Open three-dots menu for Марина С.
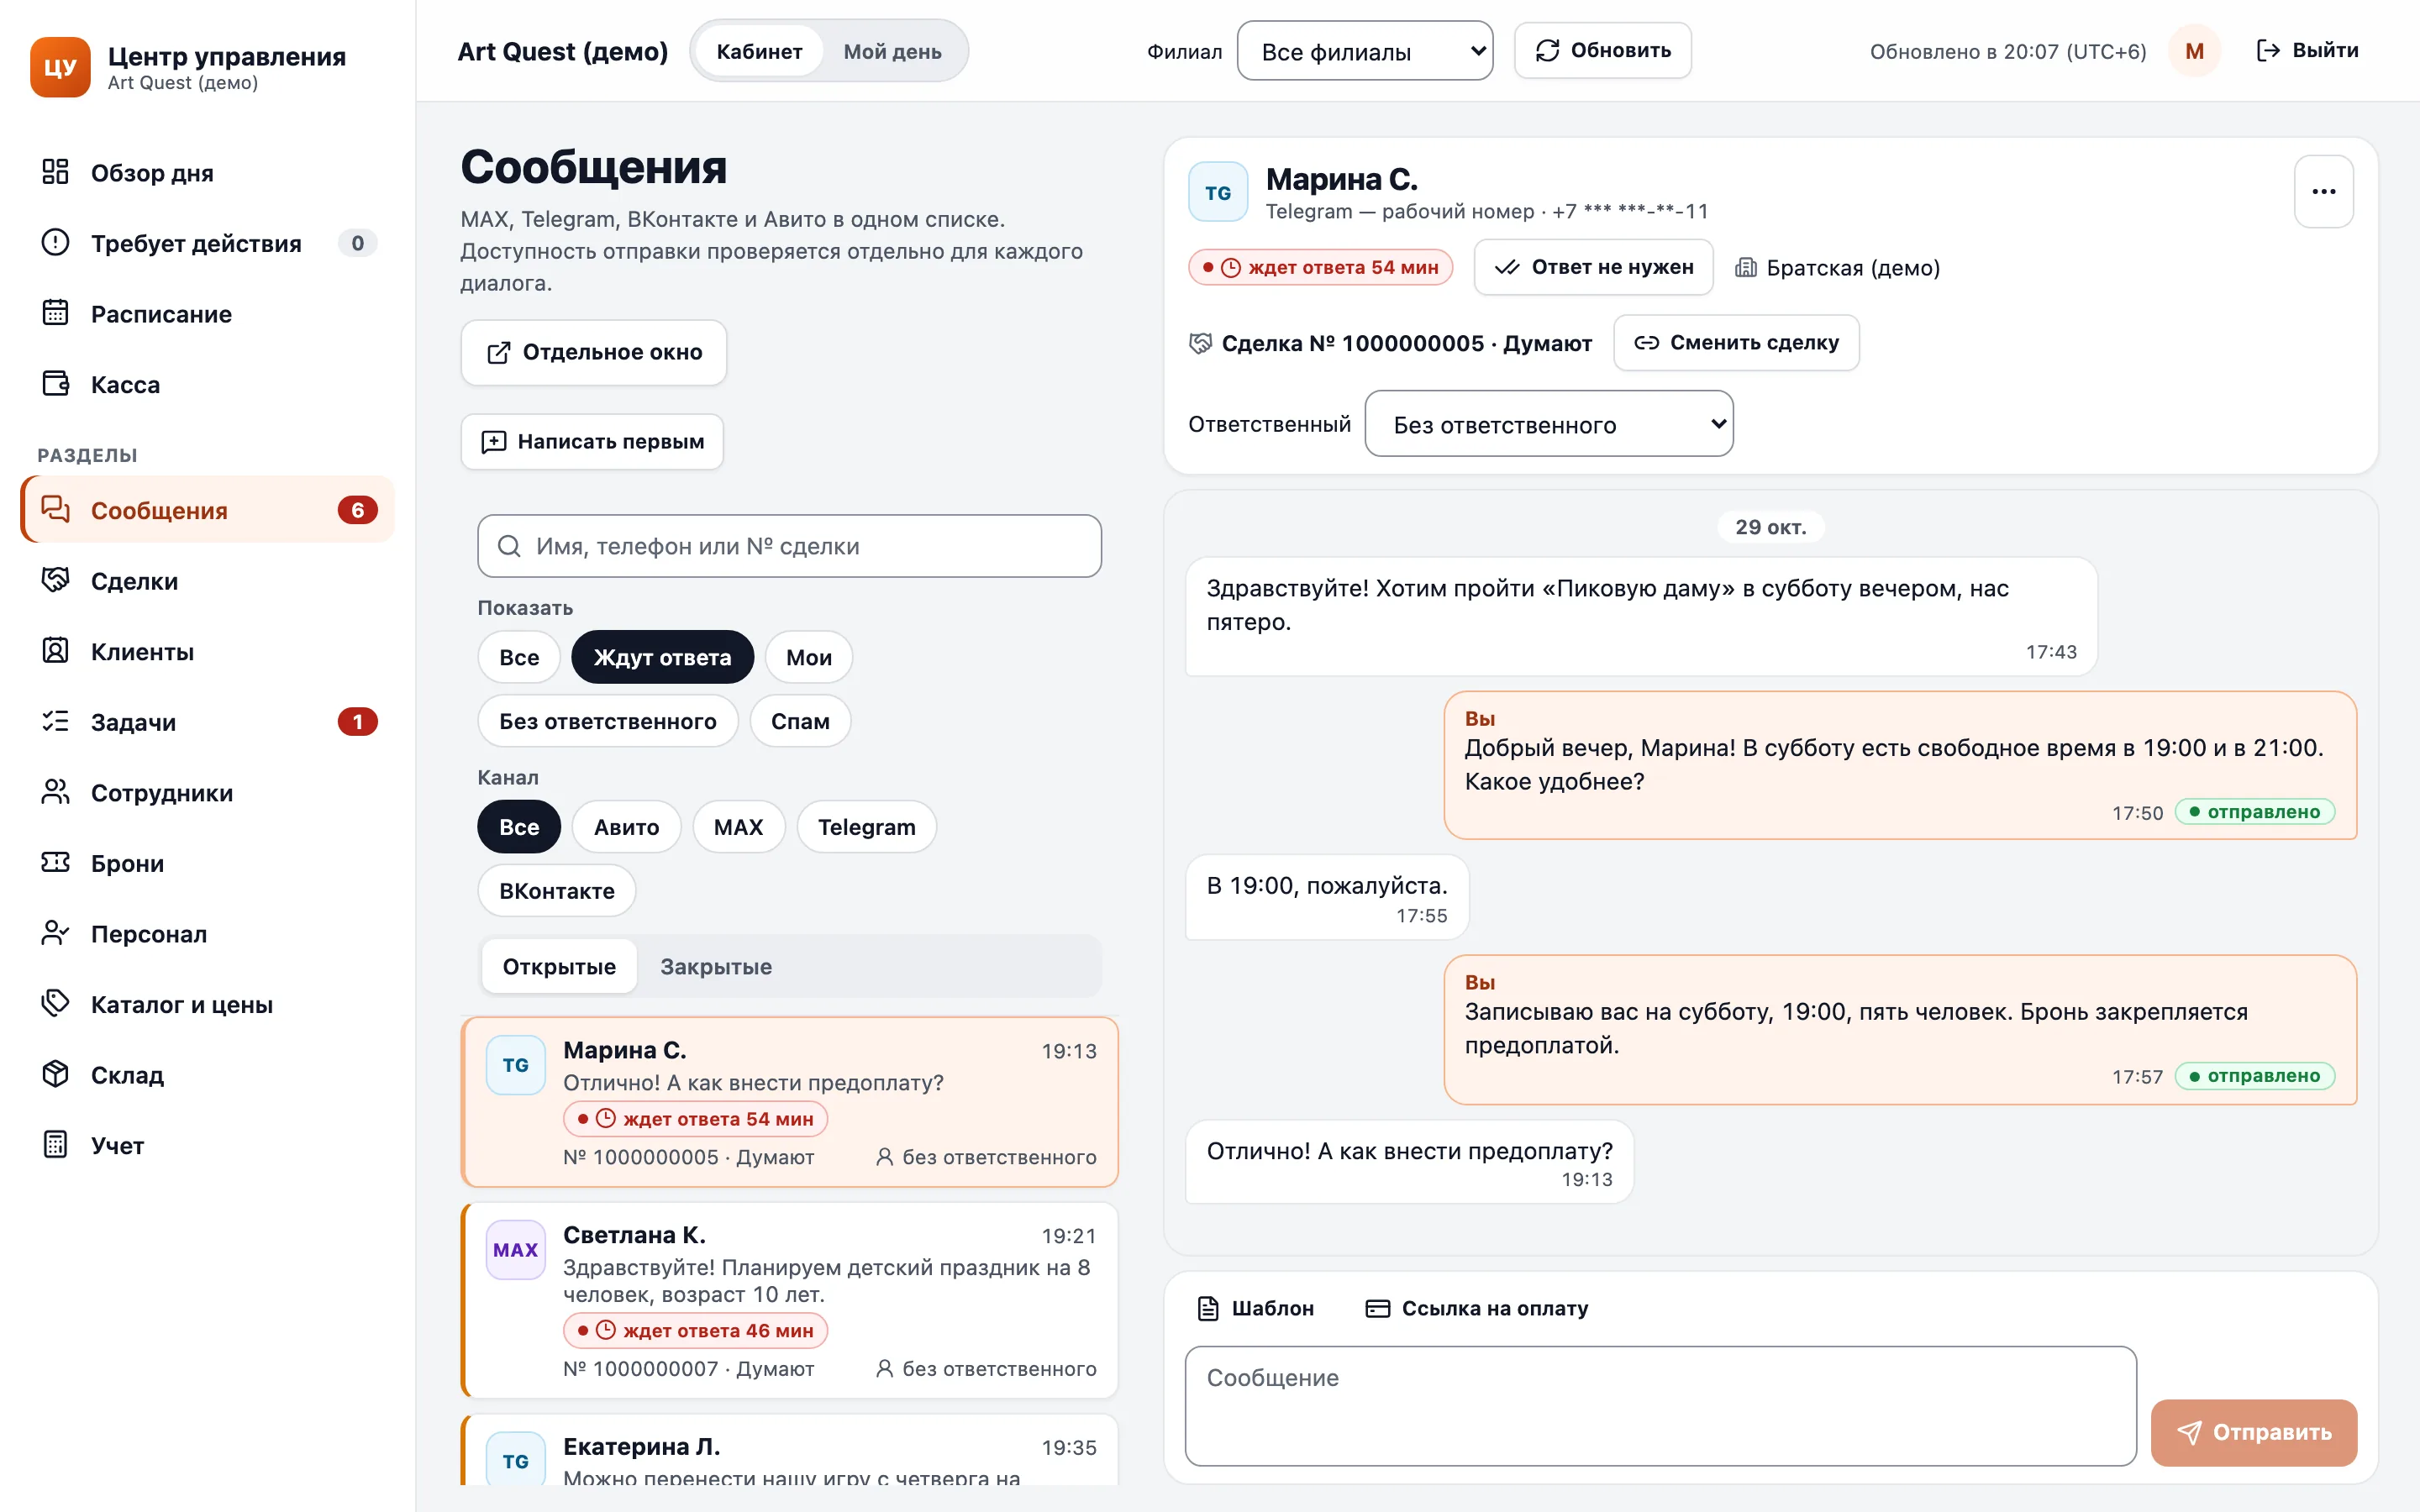Image resolution: width=2420 pixels, height=1512 pixels. [x=2323, y=192]
